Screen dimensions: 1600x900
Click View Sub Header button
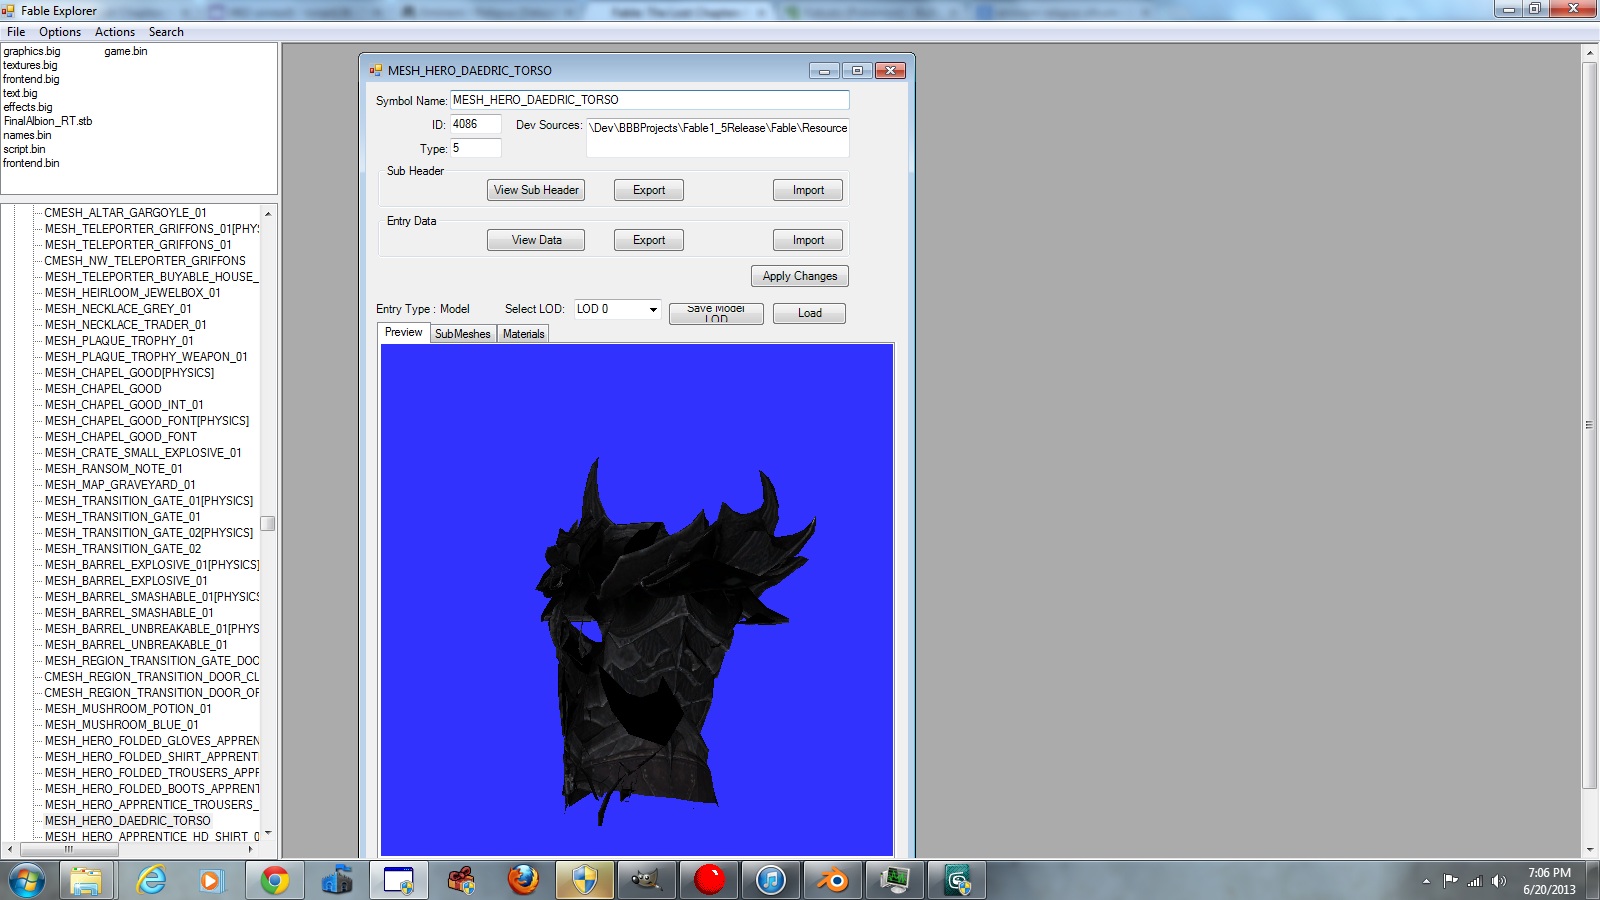pyautogui.click(x=536, y=190)
